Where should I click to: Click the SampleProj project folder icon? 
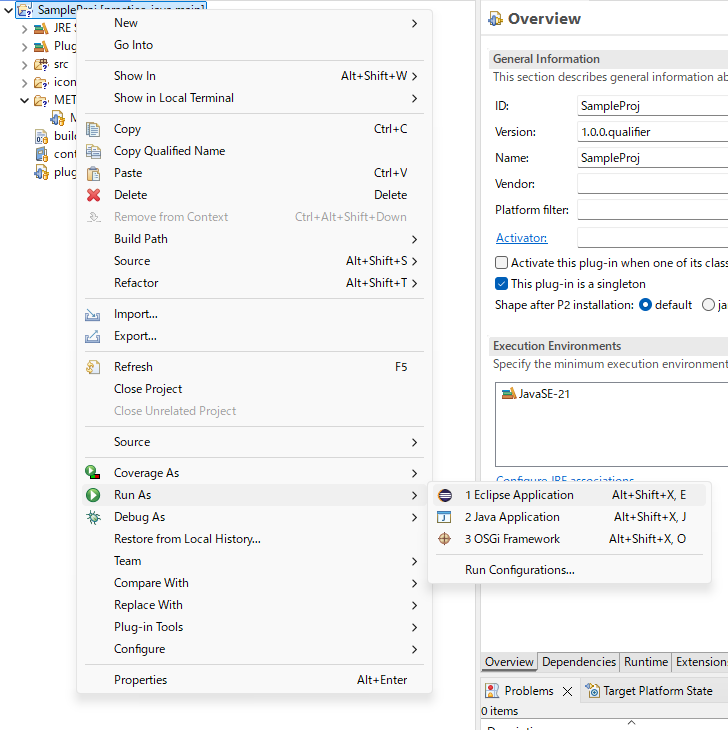tap(24, 10)
